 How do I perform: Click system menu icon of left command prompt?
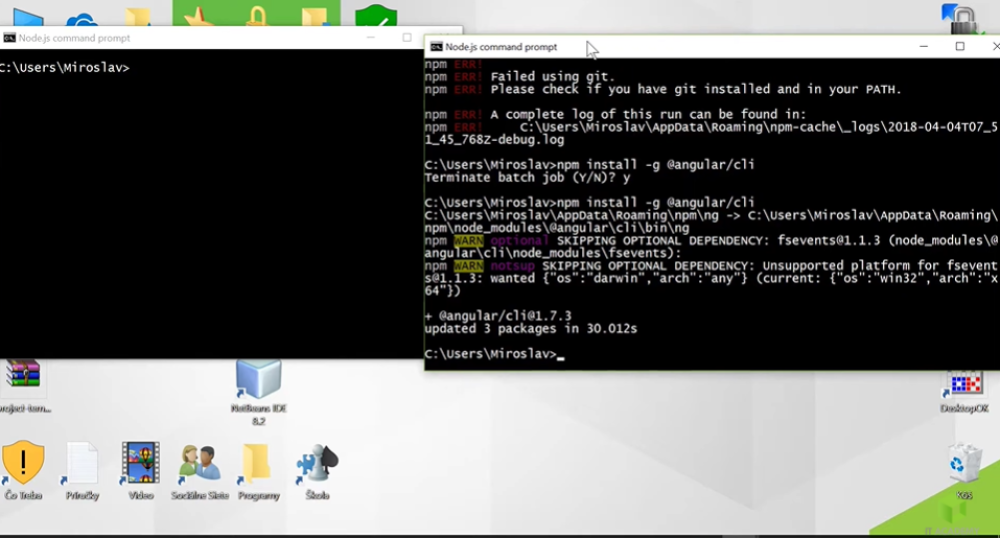9,38
